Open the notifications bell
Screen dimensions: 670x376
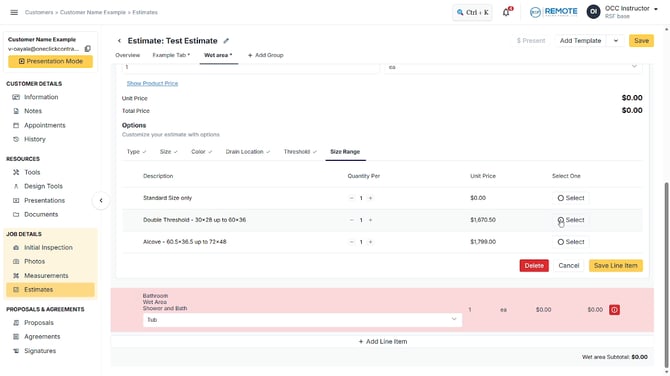(x=506, y=12)
